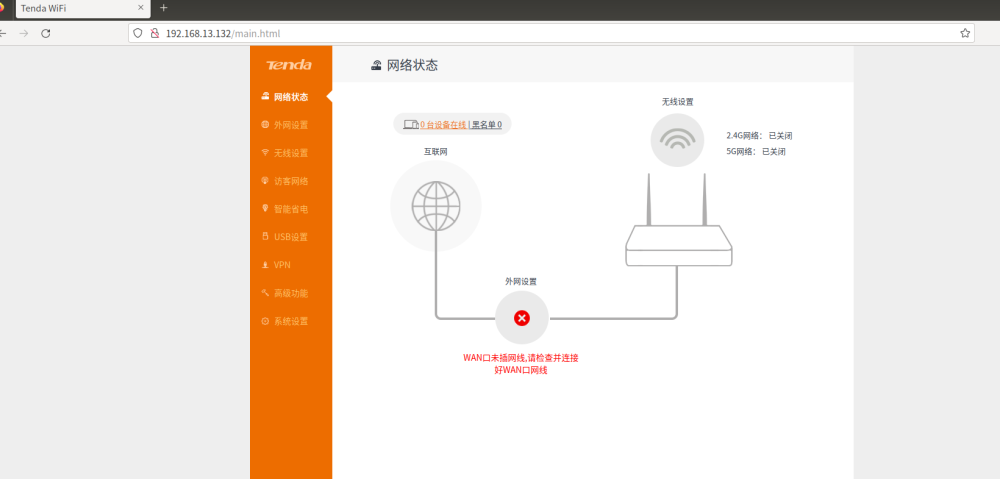Bookmark this page using the star icon
This screenshot has width=1000, height=479.
(x=965, y=33)
